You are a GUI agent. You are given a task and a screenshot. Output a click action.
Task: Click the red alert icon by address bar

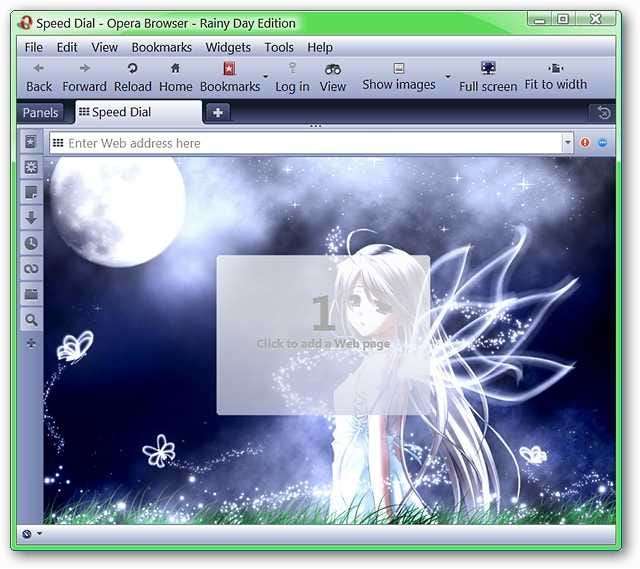[585, 142]
